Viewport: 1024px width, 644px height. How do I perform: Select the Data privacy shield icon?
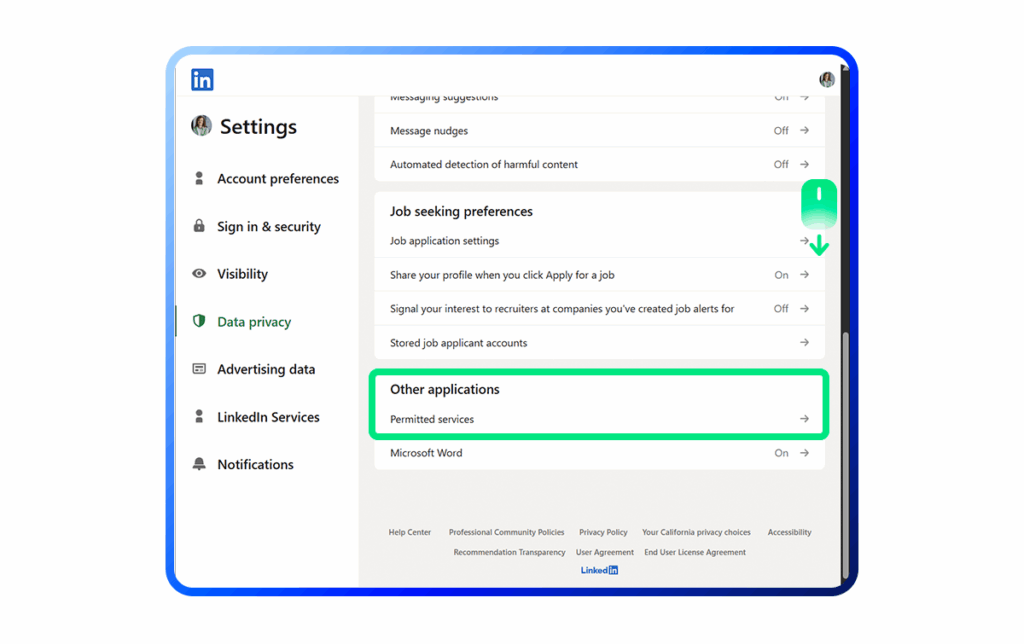point(200,321)
